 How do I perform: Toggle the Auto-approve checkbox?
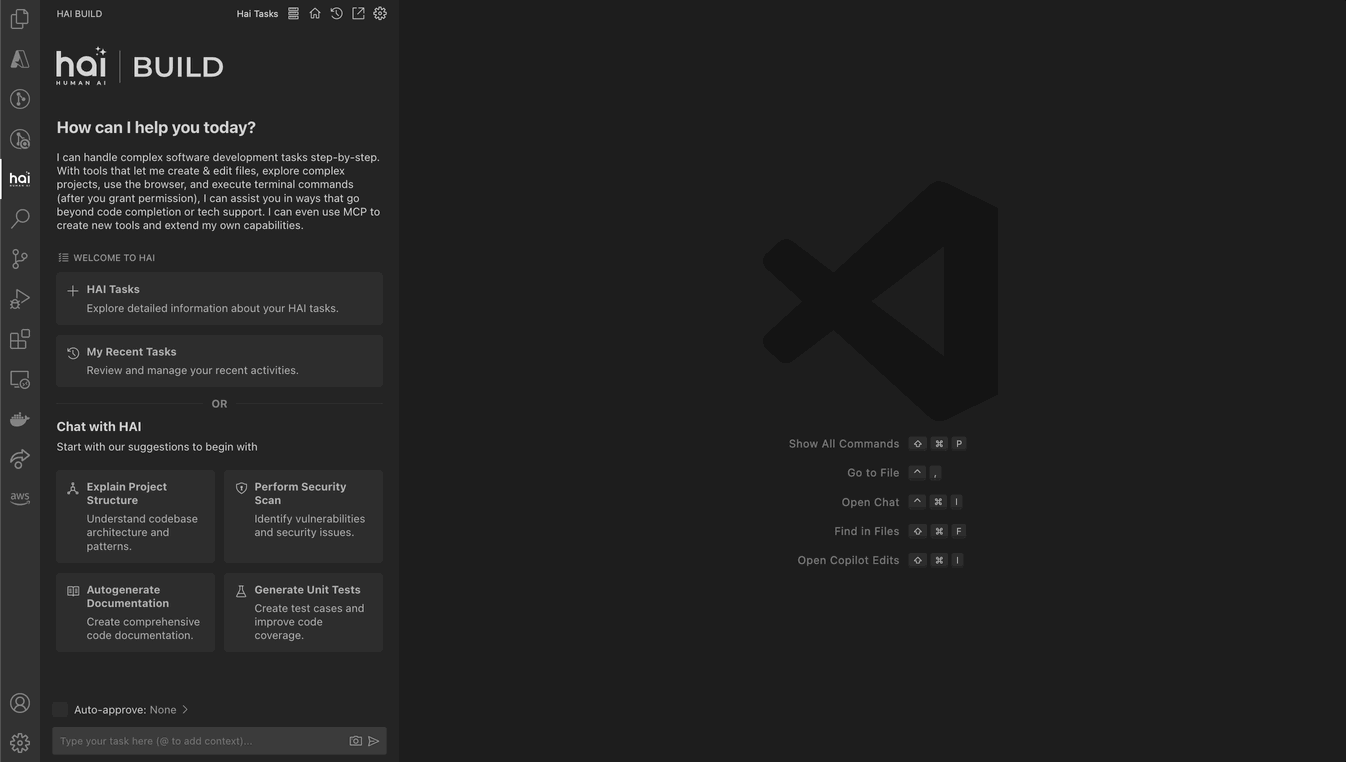click(60, 710)
